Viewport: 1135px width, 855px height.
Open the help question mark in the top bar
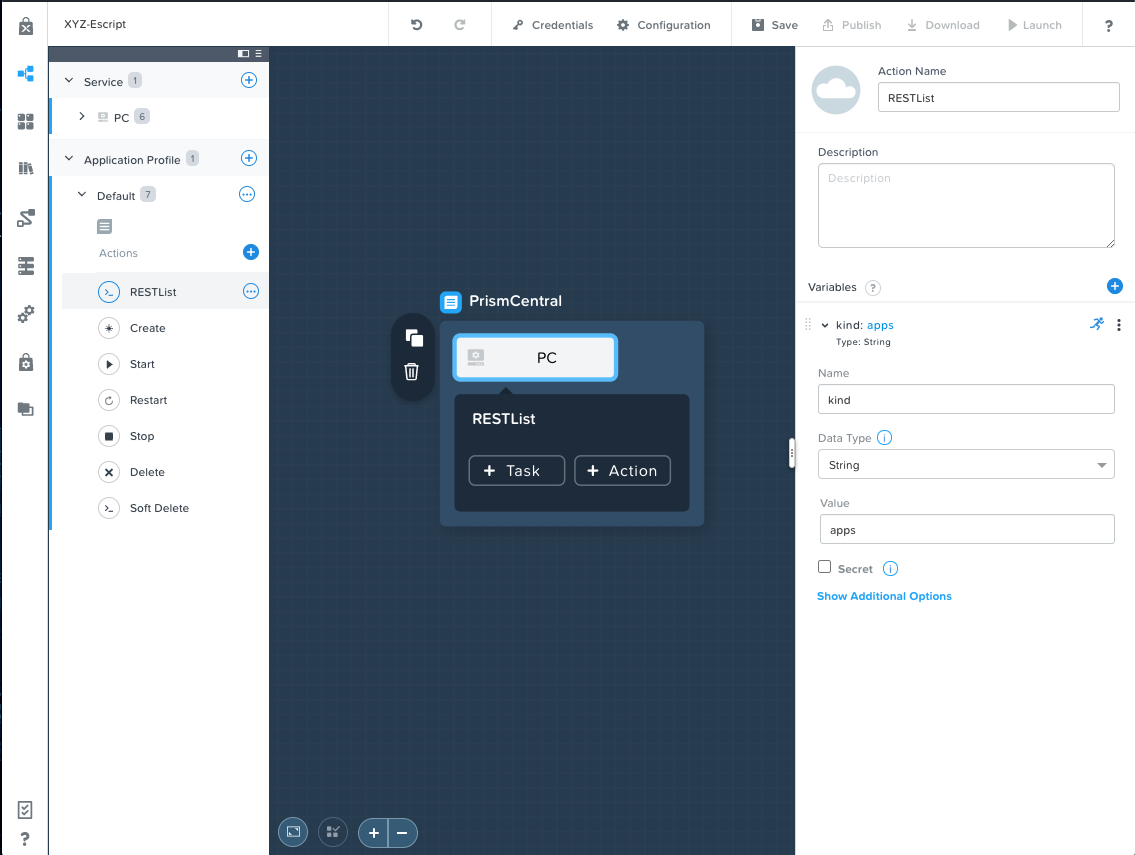point(1108,25)
